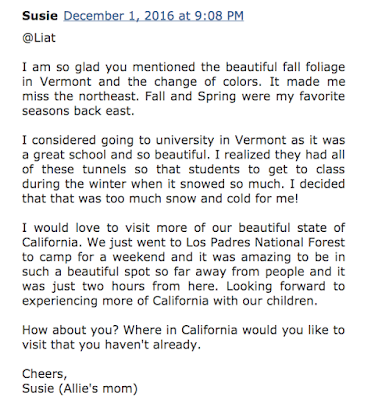Click the 'Cheers,' sign-off line
The width and height of the screenshot is (371, 400).
tap(44, 374)
